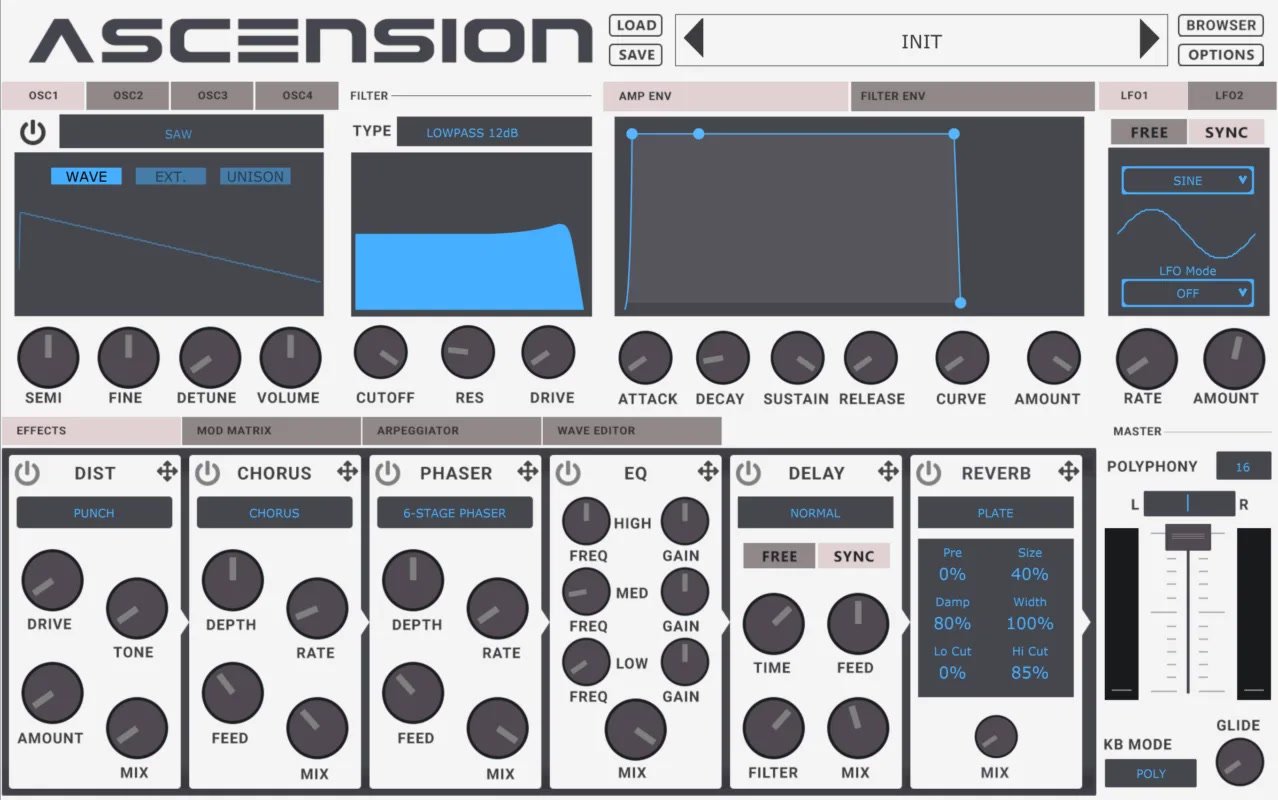Enable the DIST effect power button

[27, 473]
